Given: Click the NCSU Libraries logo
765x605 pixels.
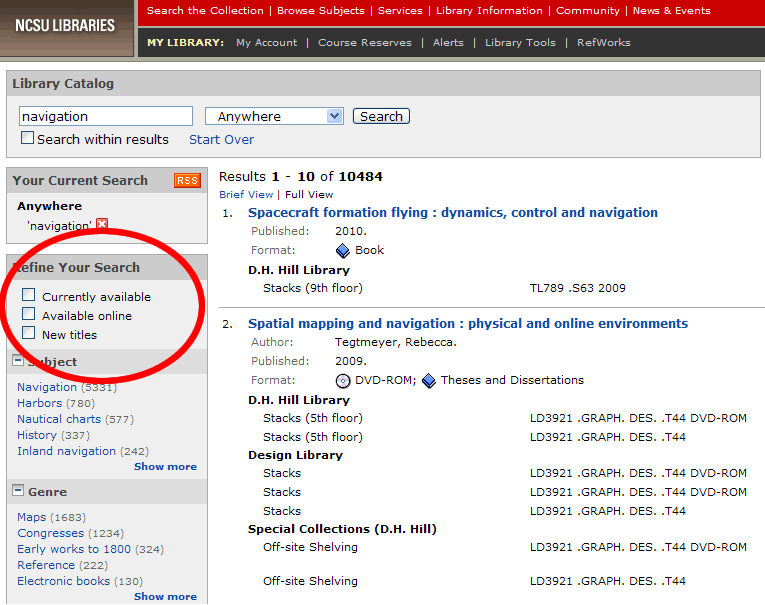Looking at the screenshot, I should click(x=66, y=25).
